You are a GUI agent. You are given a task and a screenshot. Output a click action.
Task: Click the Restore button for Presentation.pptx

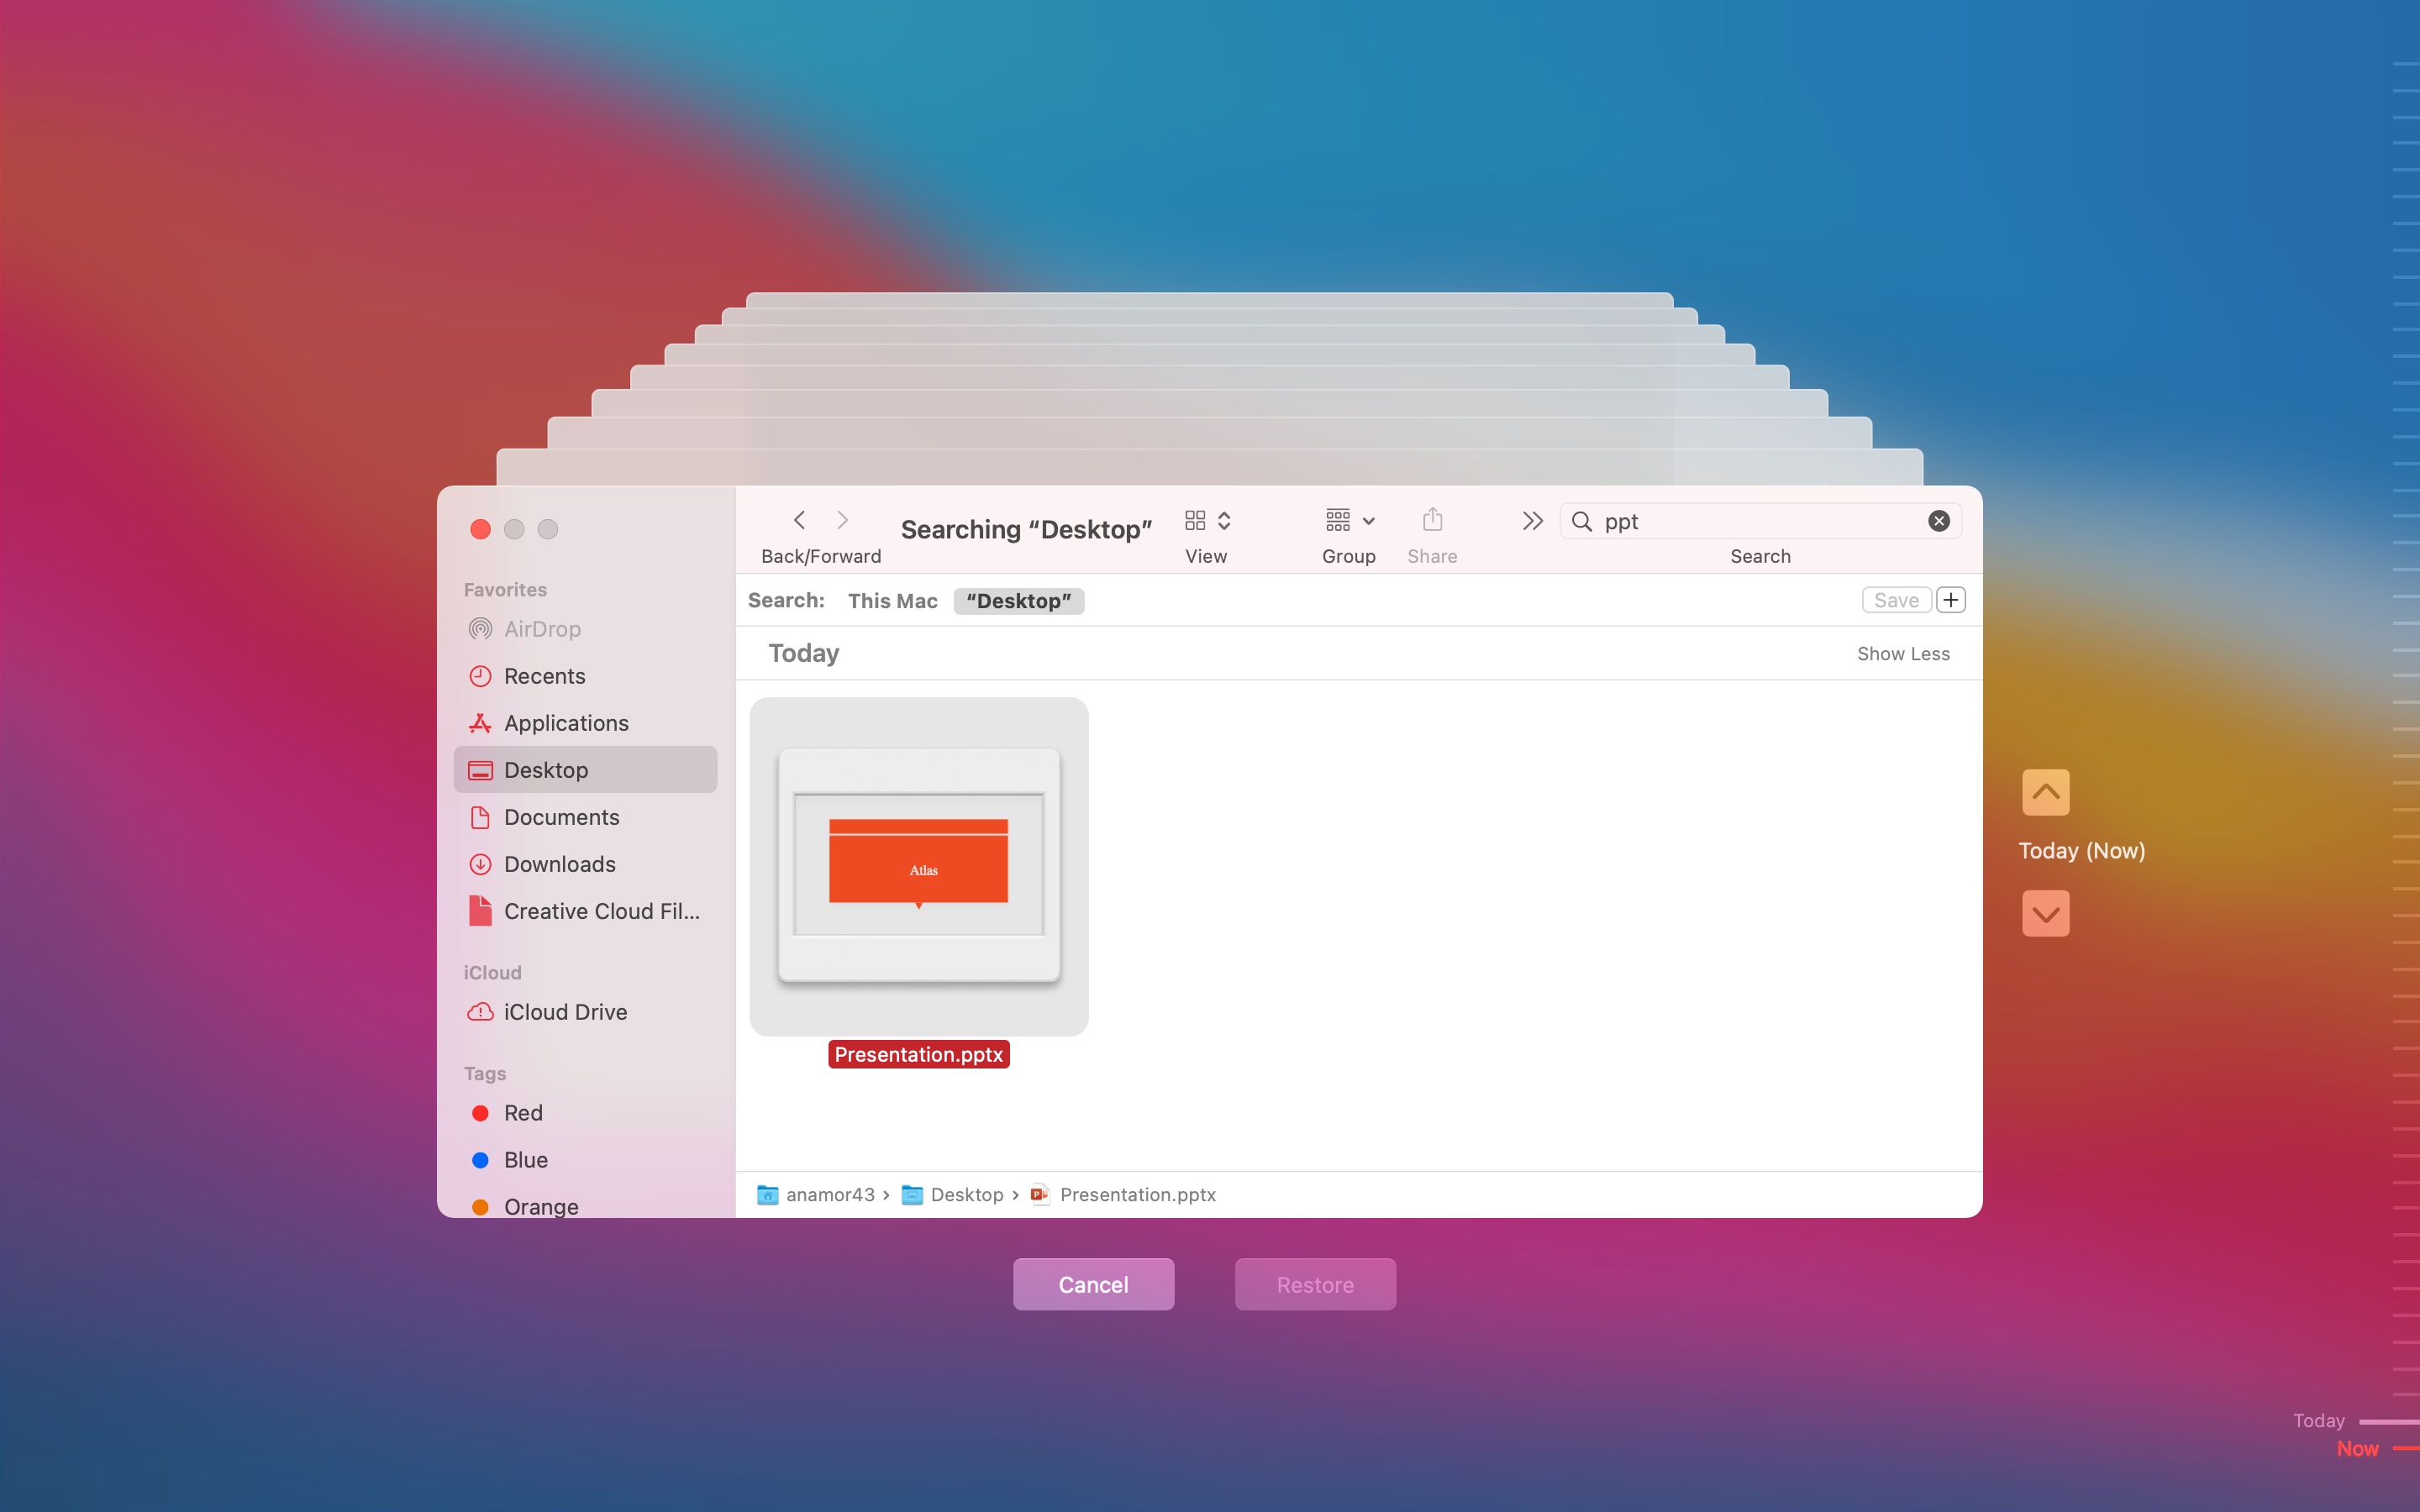click(1315, 1284)
